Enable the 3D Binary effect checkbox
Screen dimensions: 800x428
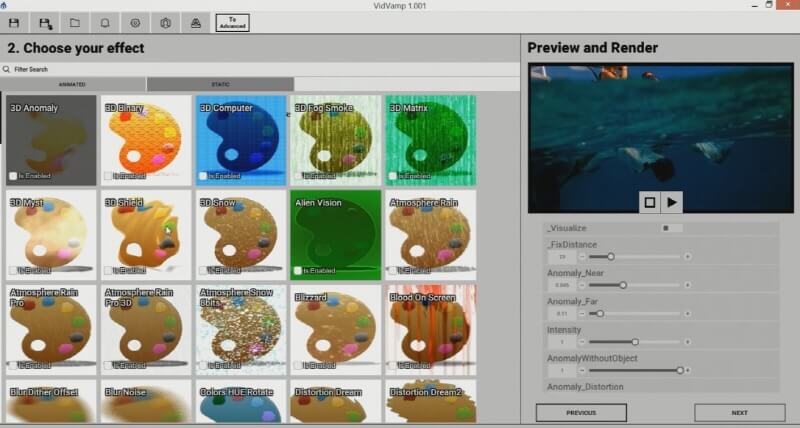click(108, 176)
